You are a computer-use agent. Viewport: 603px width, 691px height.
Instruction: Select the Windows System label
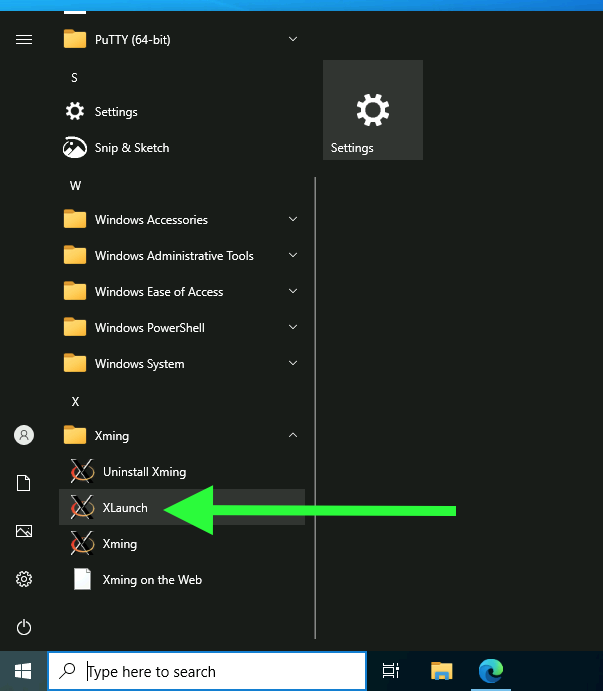(139, 364)
